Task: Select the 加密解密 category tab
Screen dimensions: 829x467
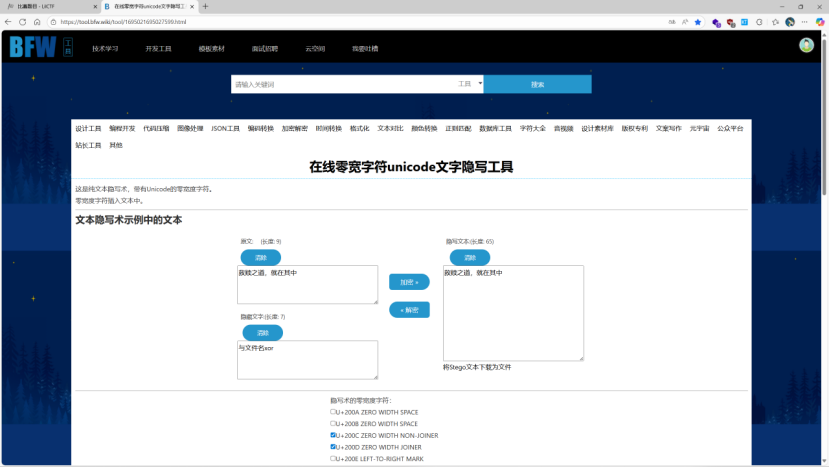Action: (295, 129)
